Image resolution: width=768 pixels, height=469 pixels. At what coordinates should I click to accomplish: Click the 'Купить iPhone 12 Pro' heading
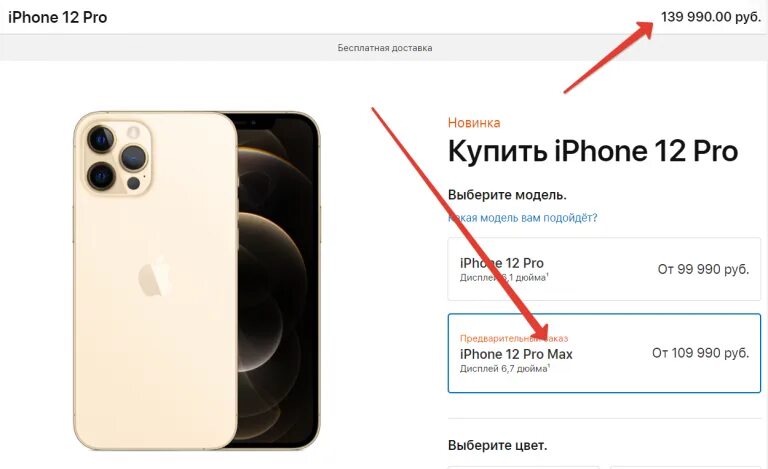point(593,151)
